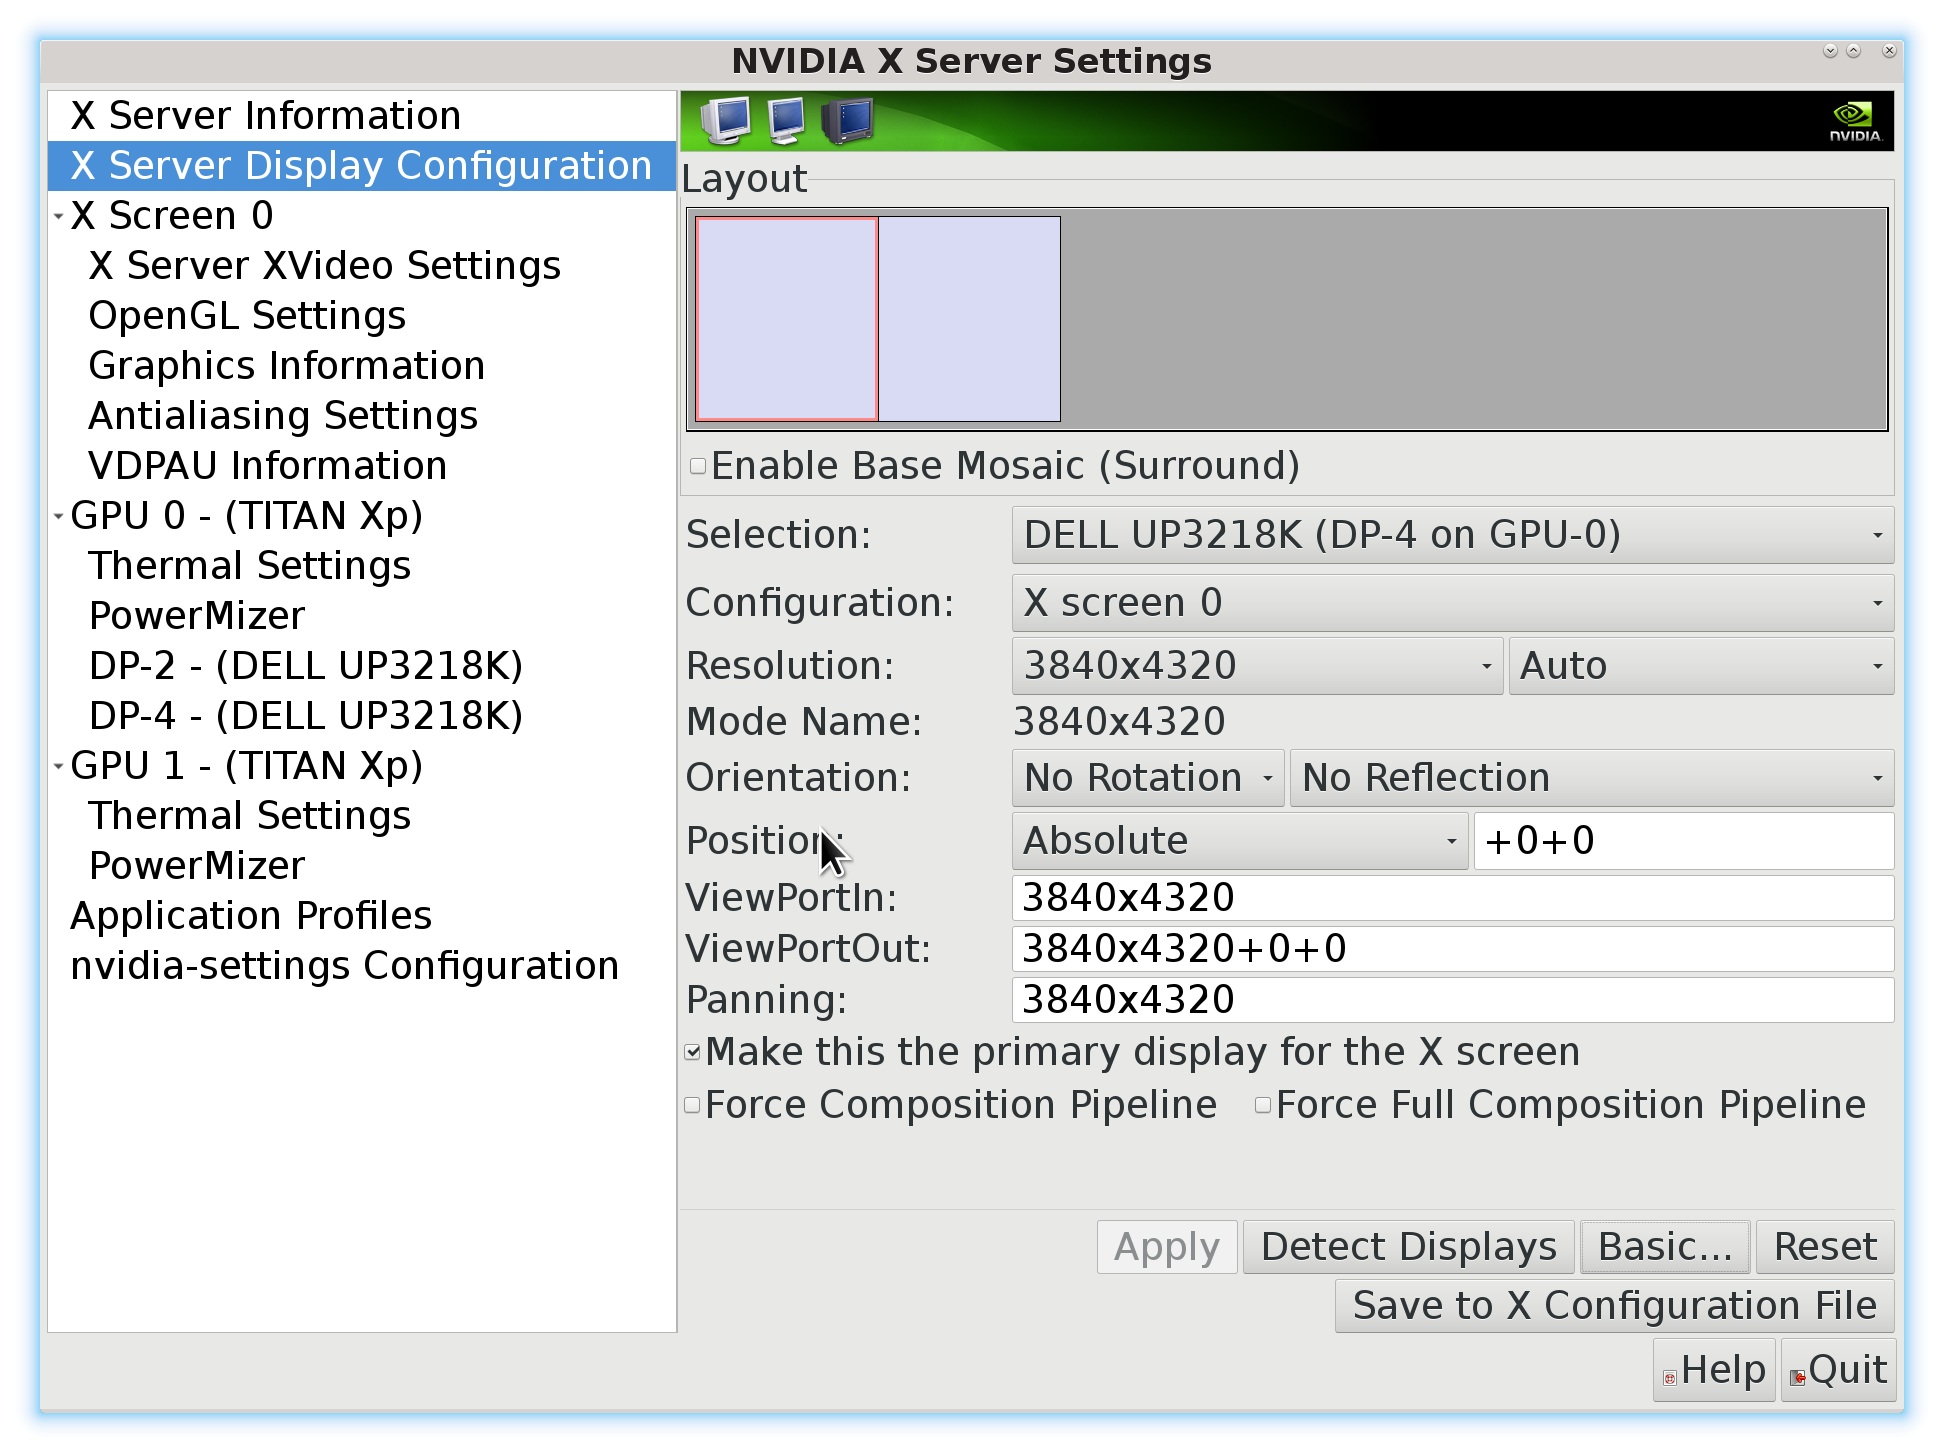Click the position offset field +0+0
Viewport: 1944px width, 1453px height.
pyautogui.click(x=1684, y=841)
